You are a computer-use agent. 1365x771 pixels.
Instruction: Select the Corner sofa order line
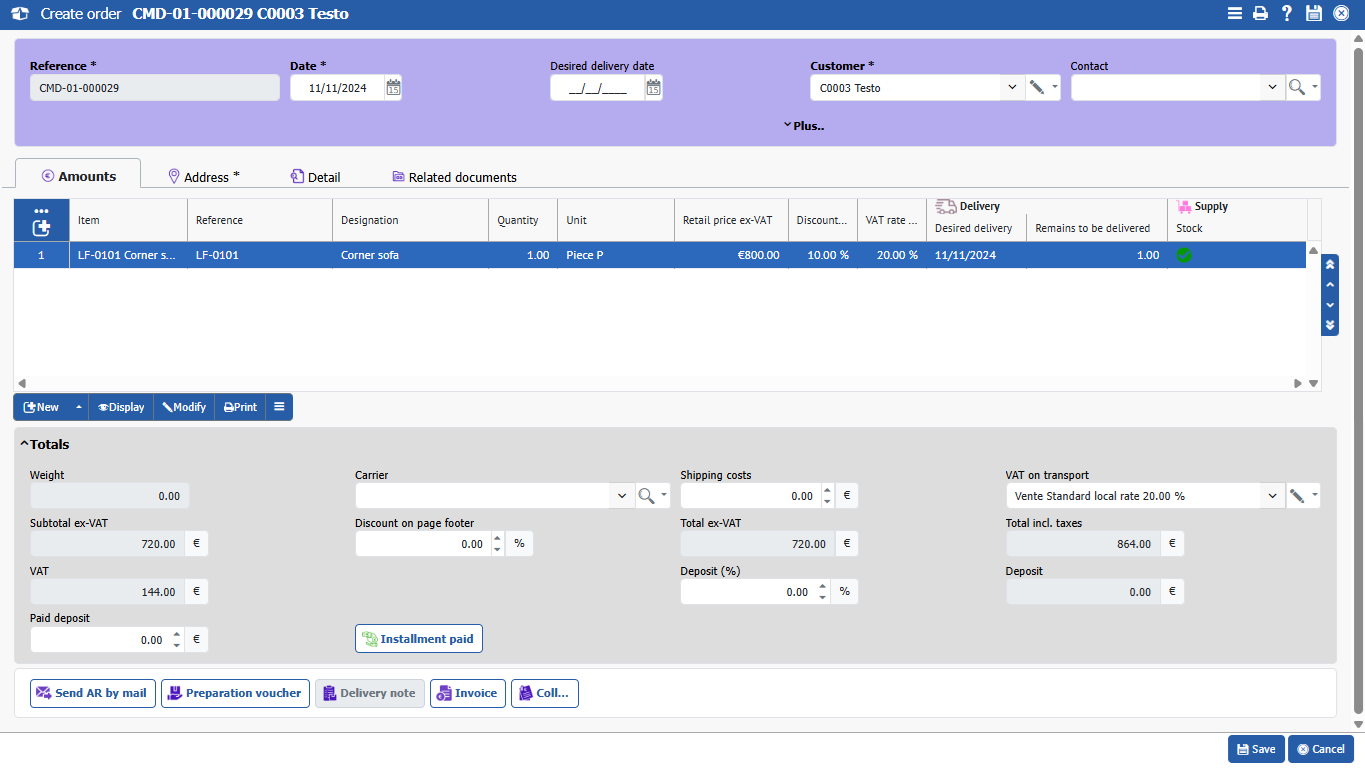[370, 255]
